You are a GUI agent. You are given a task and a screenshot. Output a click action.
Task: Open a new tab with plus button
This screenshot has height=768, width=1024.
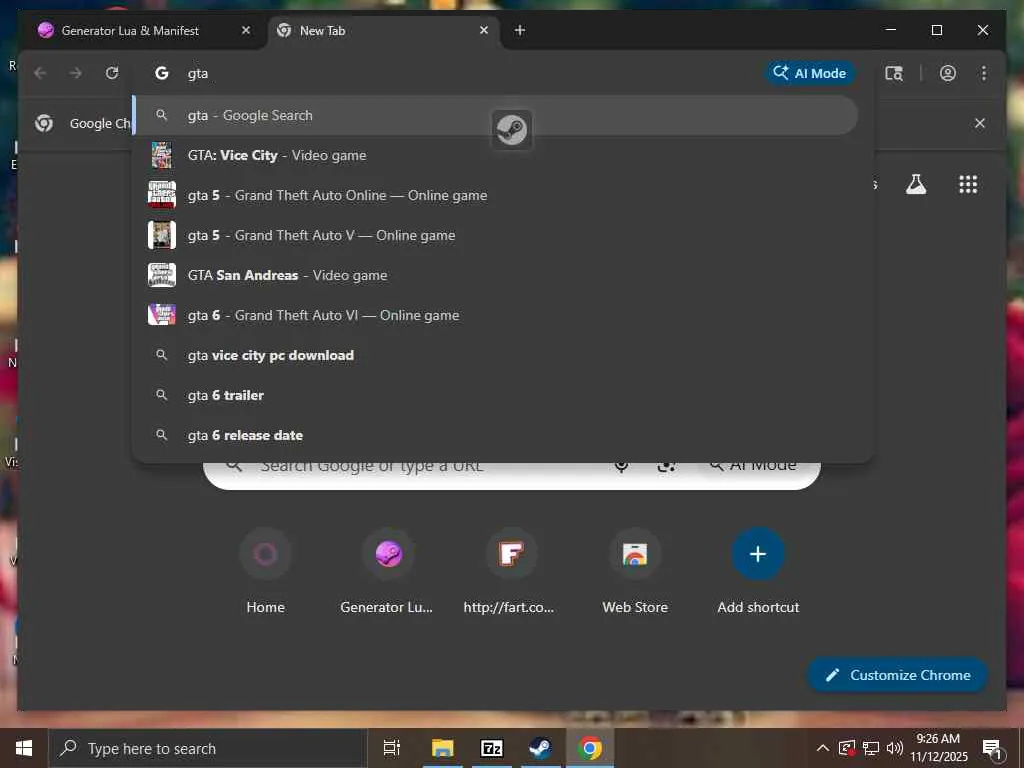tap(520, 30)
